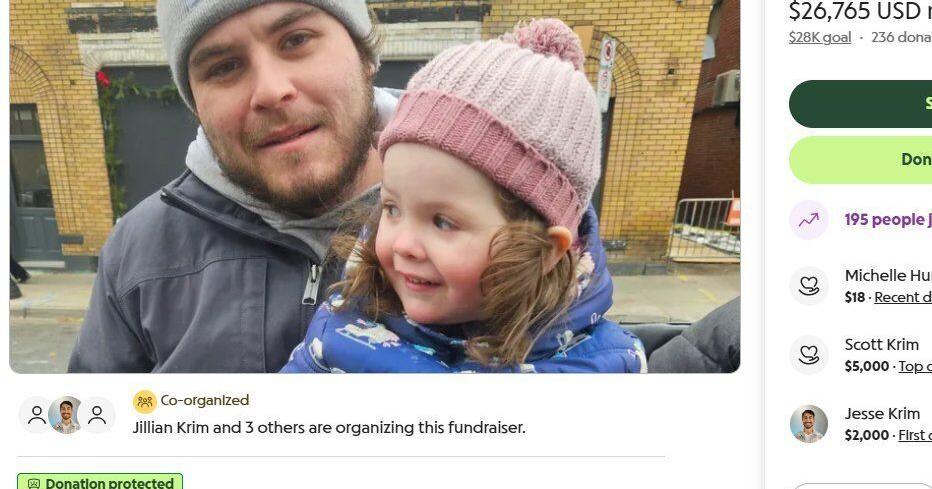The width and height of the screenshot is (932, 489).
Task: Click heart-hand icon beside Scott Krim
Action: (x=808, y=355)
